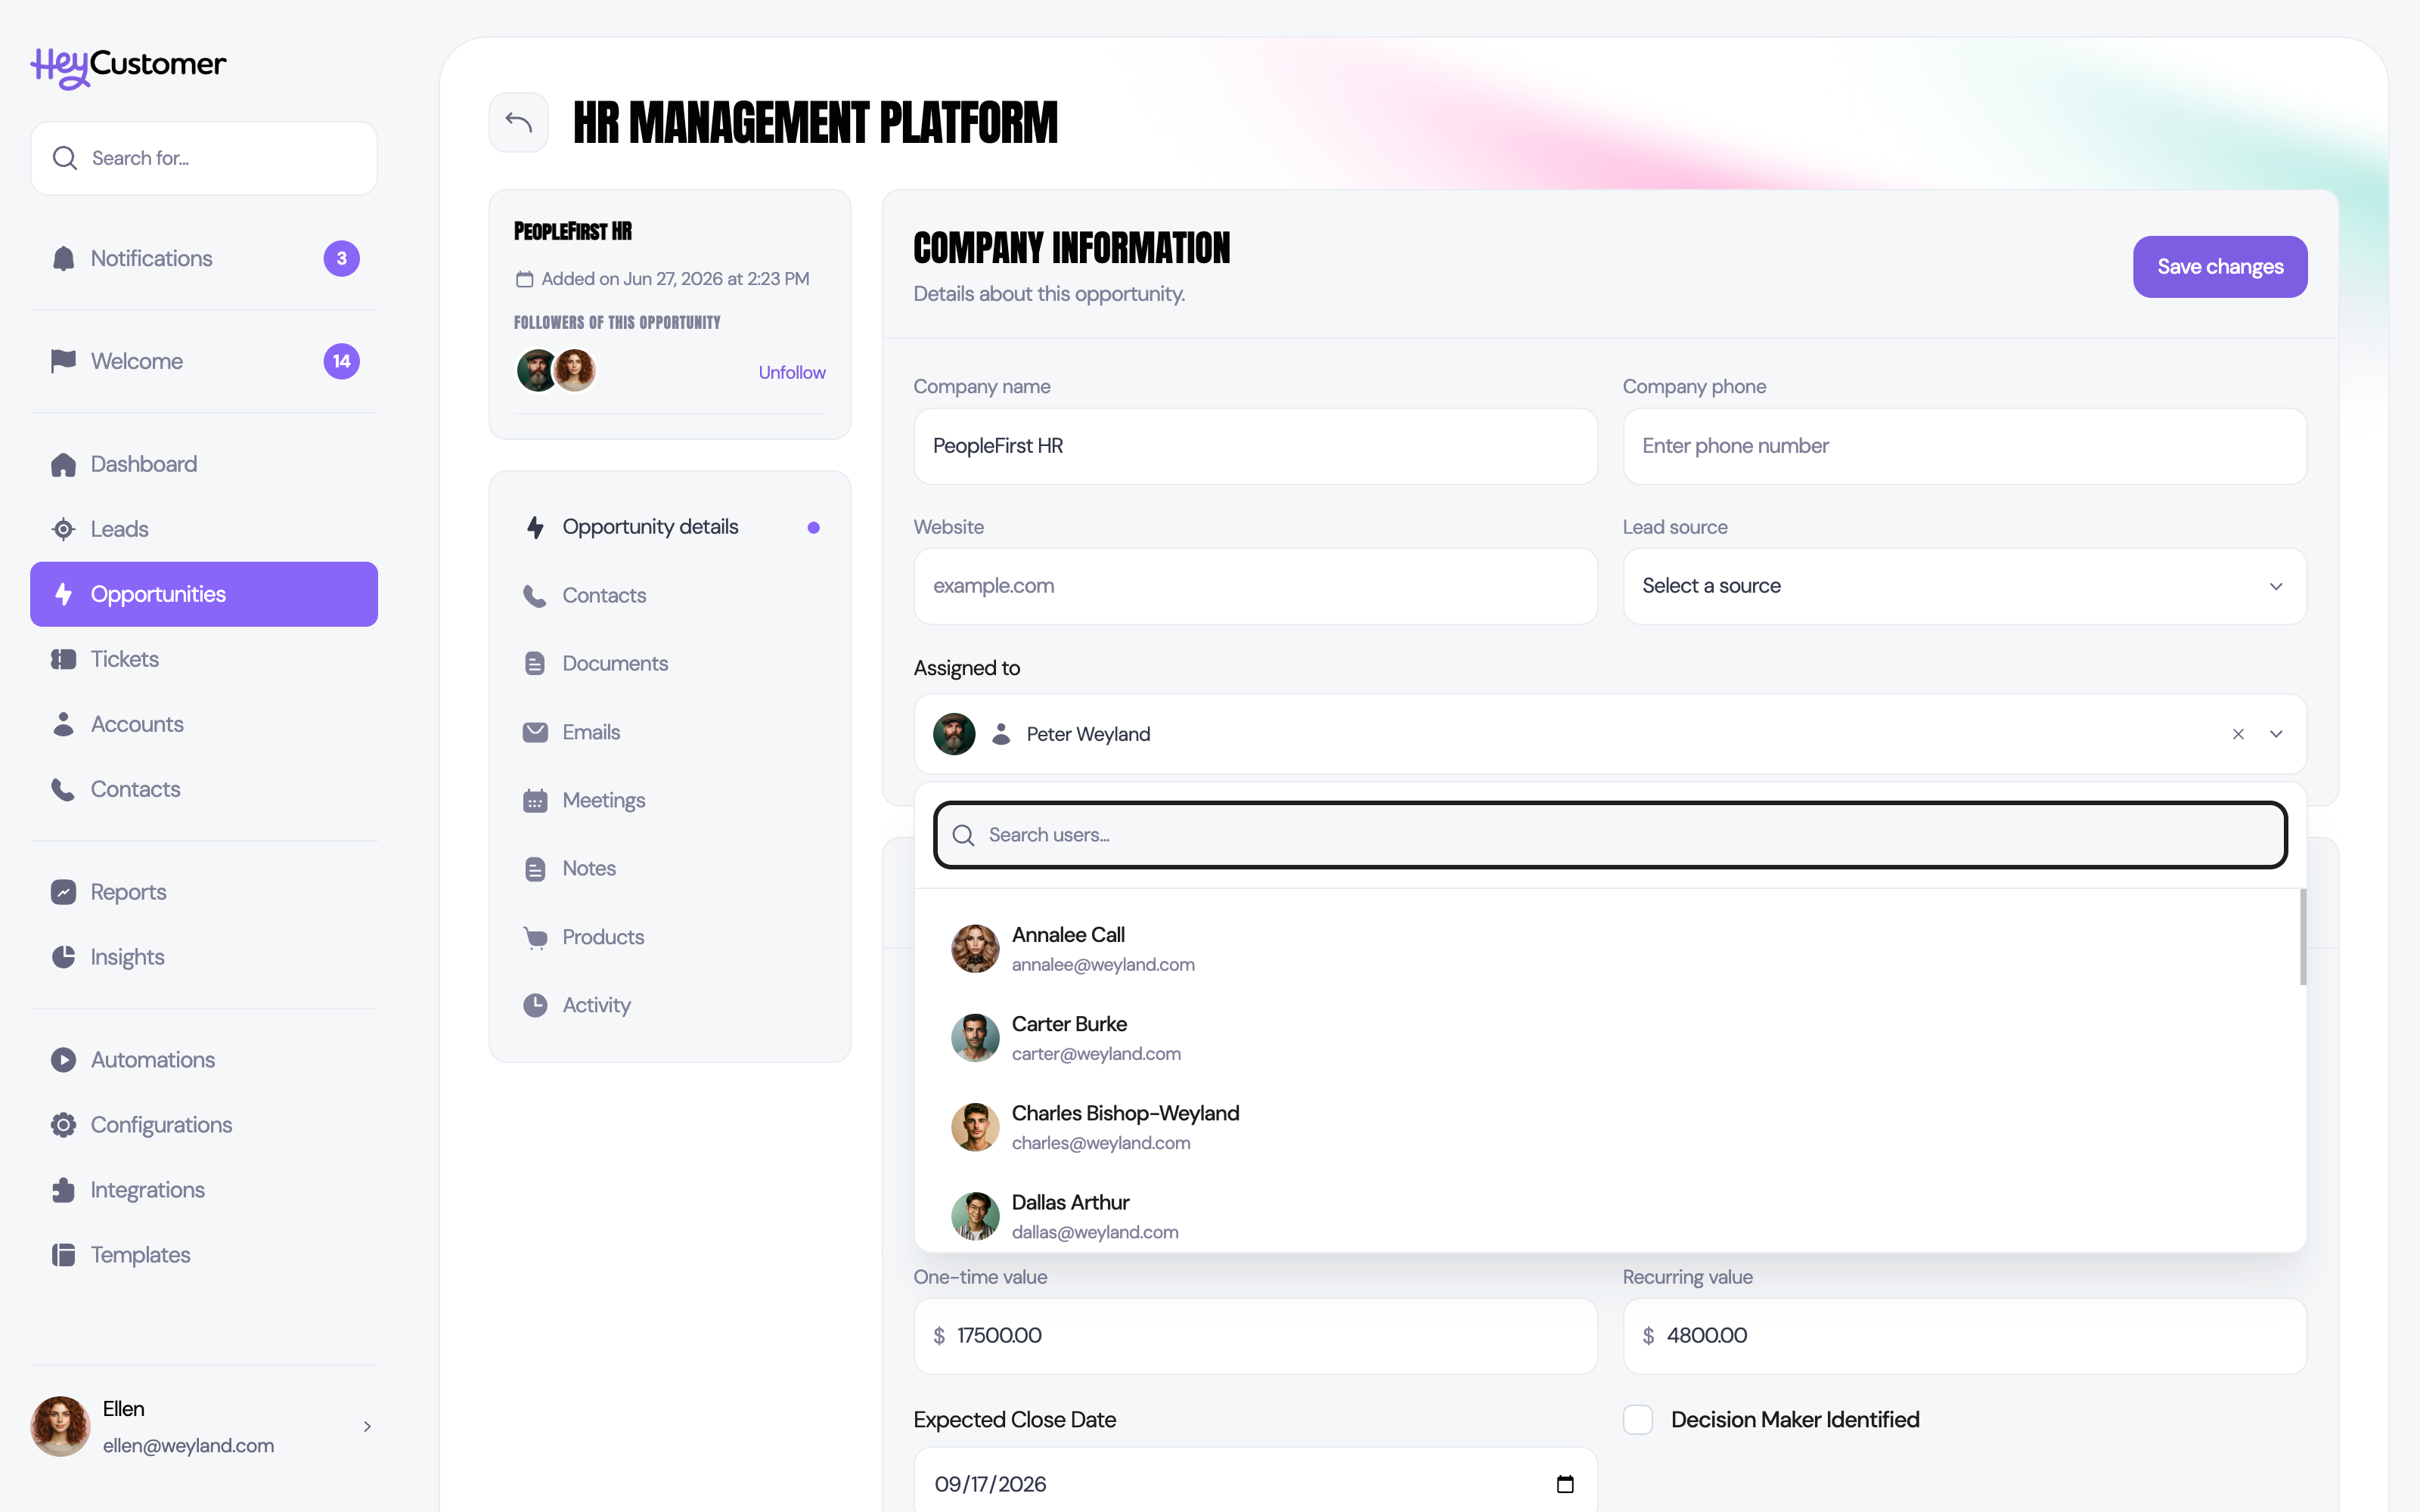Click the Configurations gear icon
Screen dimensions: 2420x1512
click(x=63, y=1125)
